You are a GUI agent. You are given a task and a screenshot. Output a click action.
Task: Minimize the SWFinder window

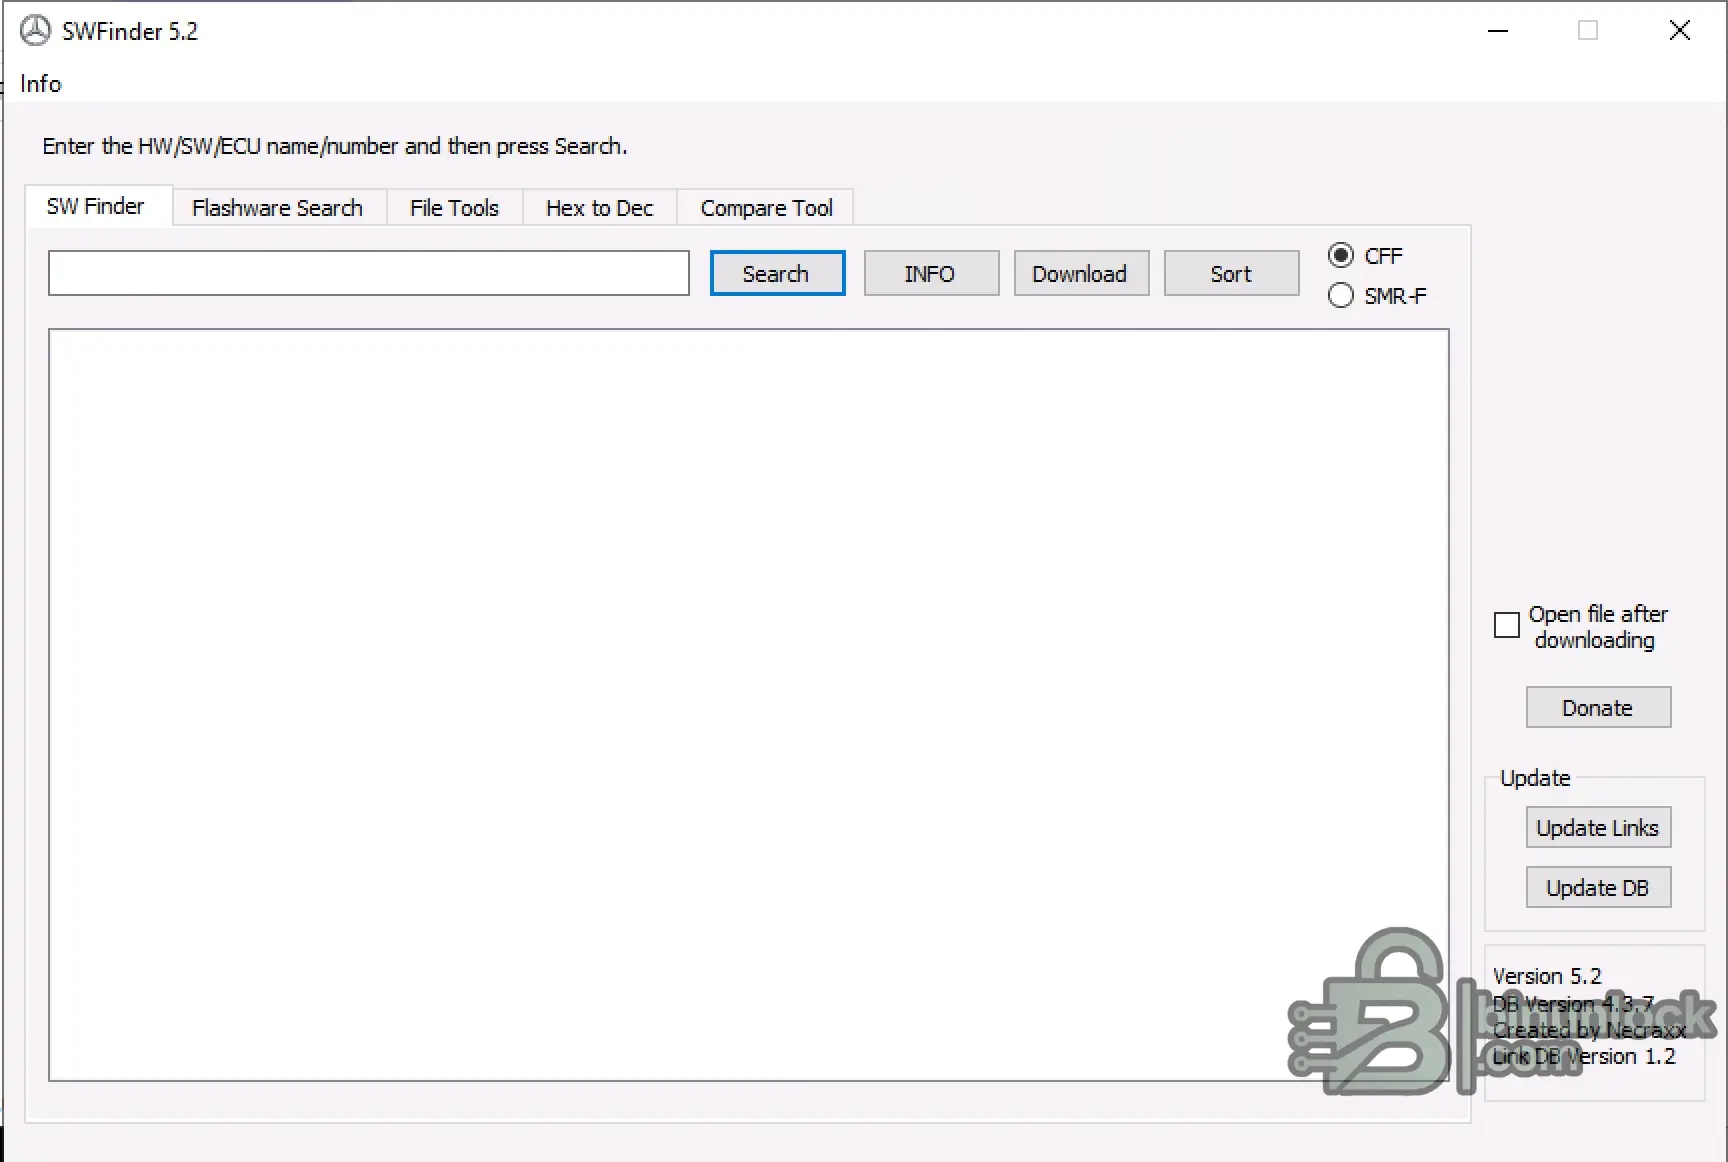pyautogui.click(x=1497, y=30)
